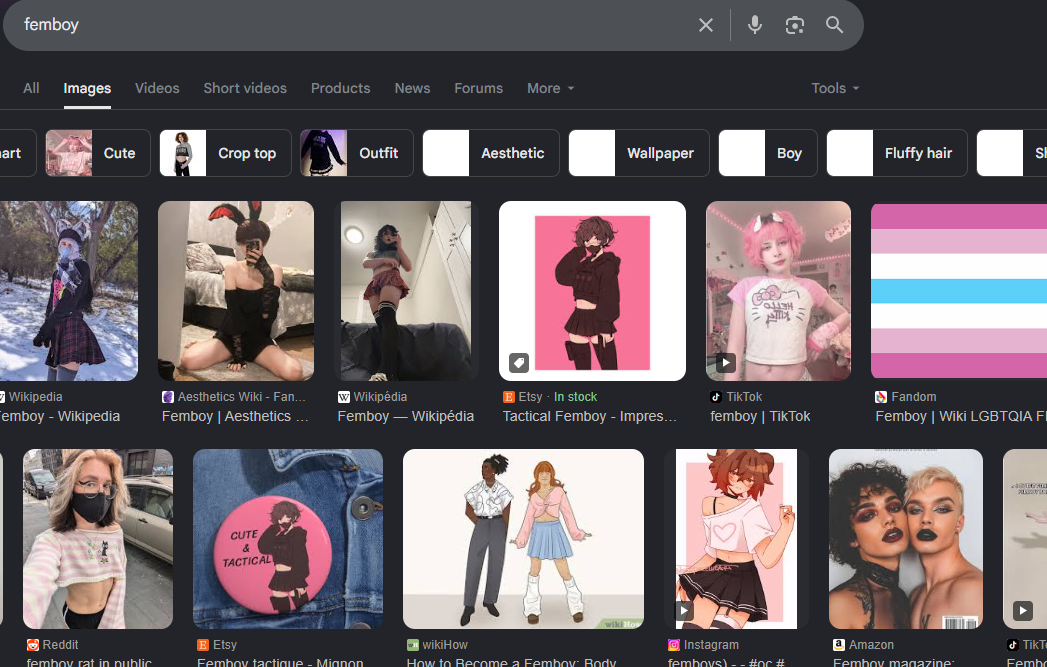Open the Wikipédia image thumbnail
Image resolution: width=1047 pixels, height=667 pixels.
[x=406, y=291]
